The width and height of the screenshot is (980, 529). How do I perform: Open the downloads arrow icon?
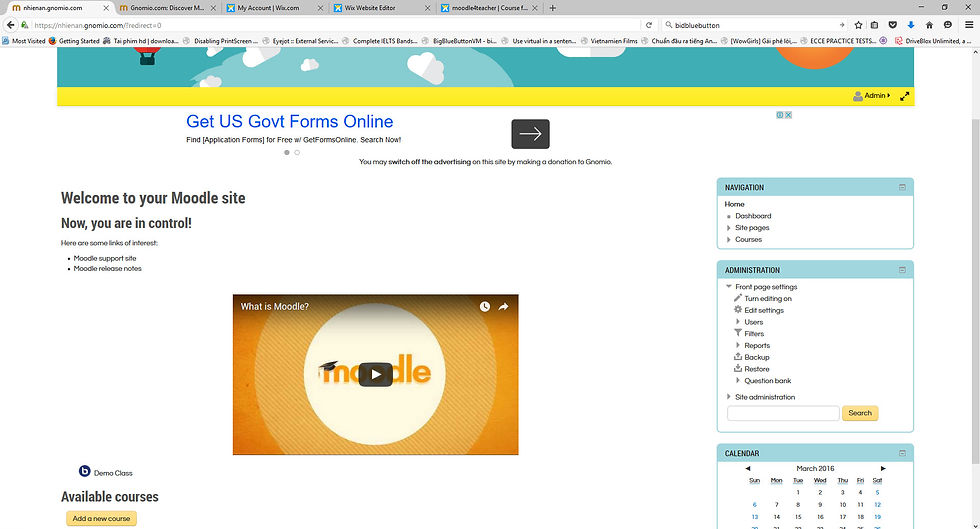(x=911, y=25)
